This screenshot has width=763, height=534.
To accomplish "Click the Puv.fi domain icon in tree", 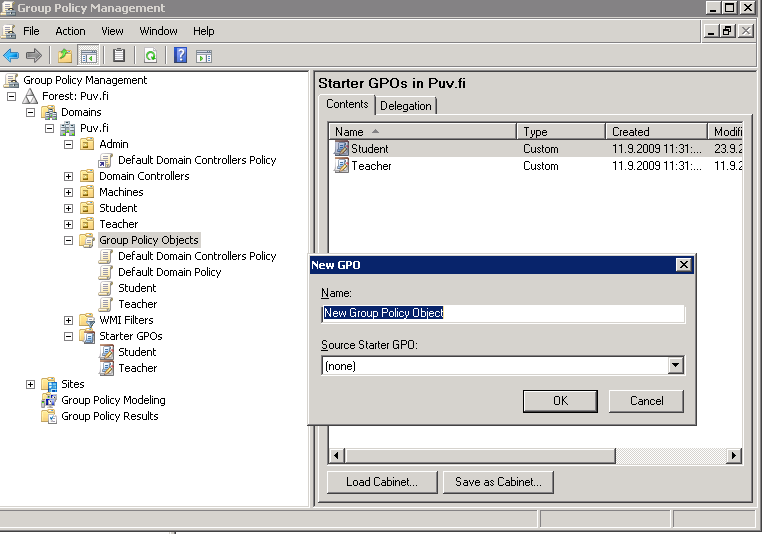I will pos(68,129).
